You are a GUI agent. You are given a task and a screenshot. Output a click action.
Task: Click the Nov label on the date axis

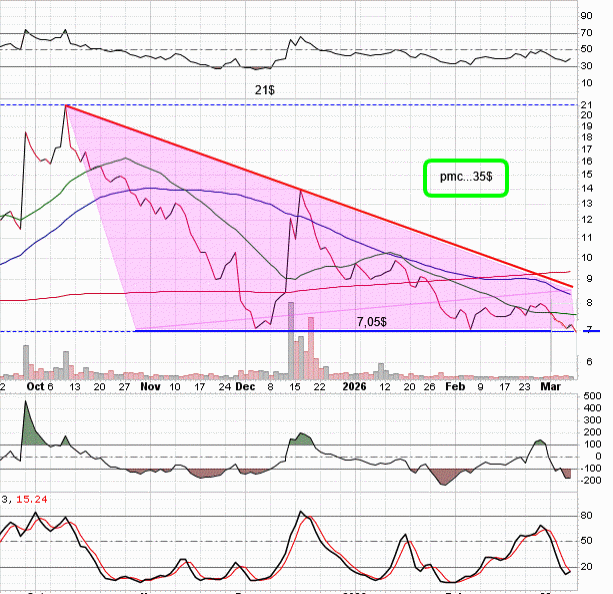pos(150,385)
